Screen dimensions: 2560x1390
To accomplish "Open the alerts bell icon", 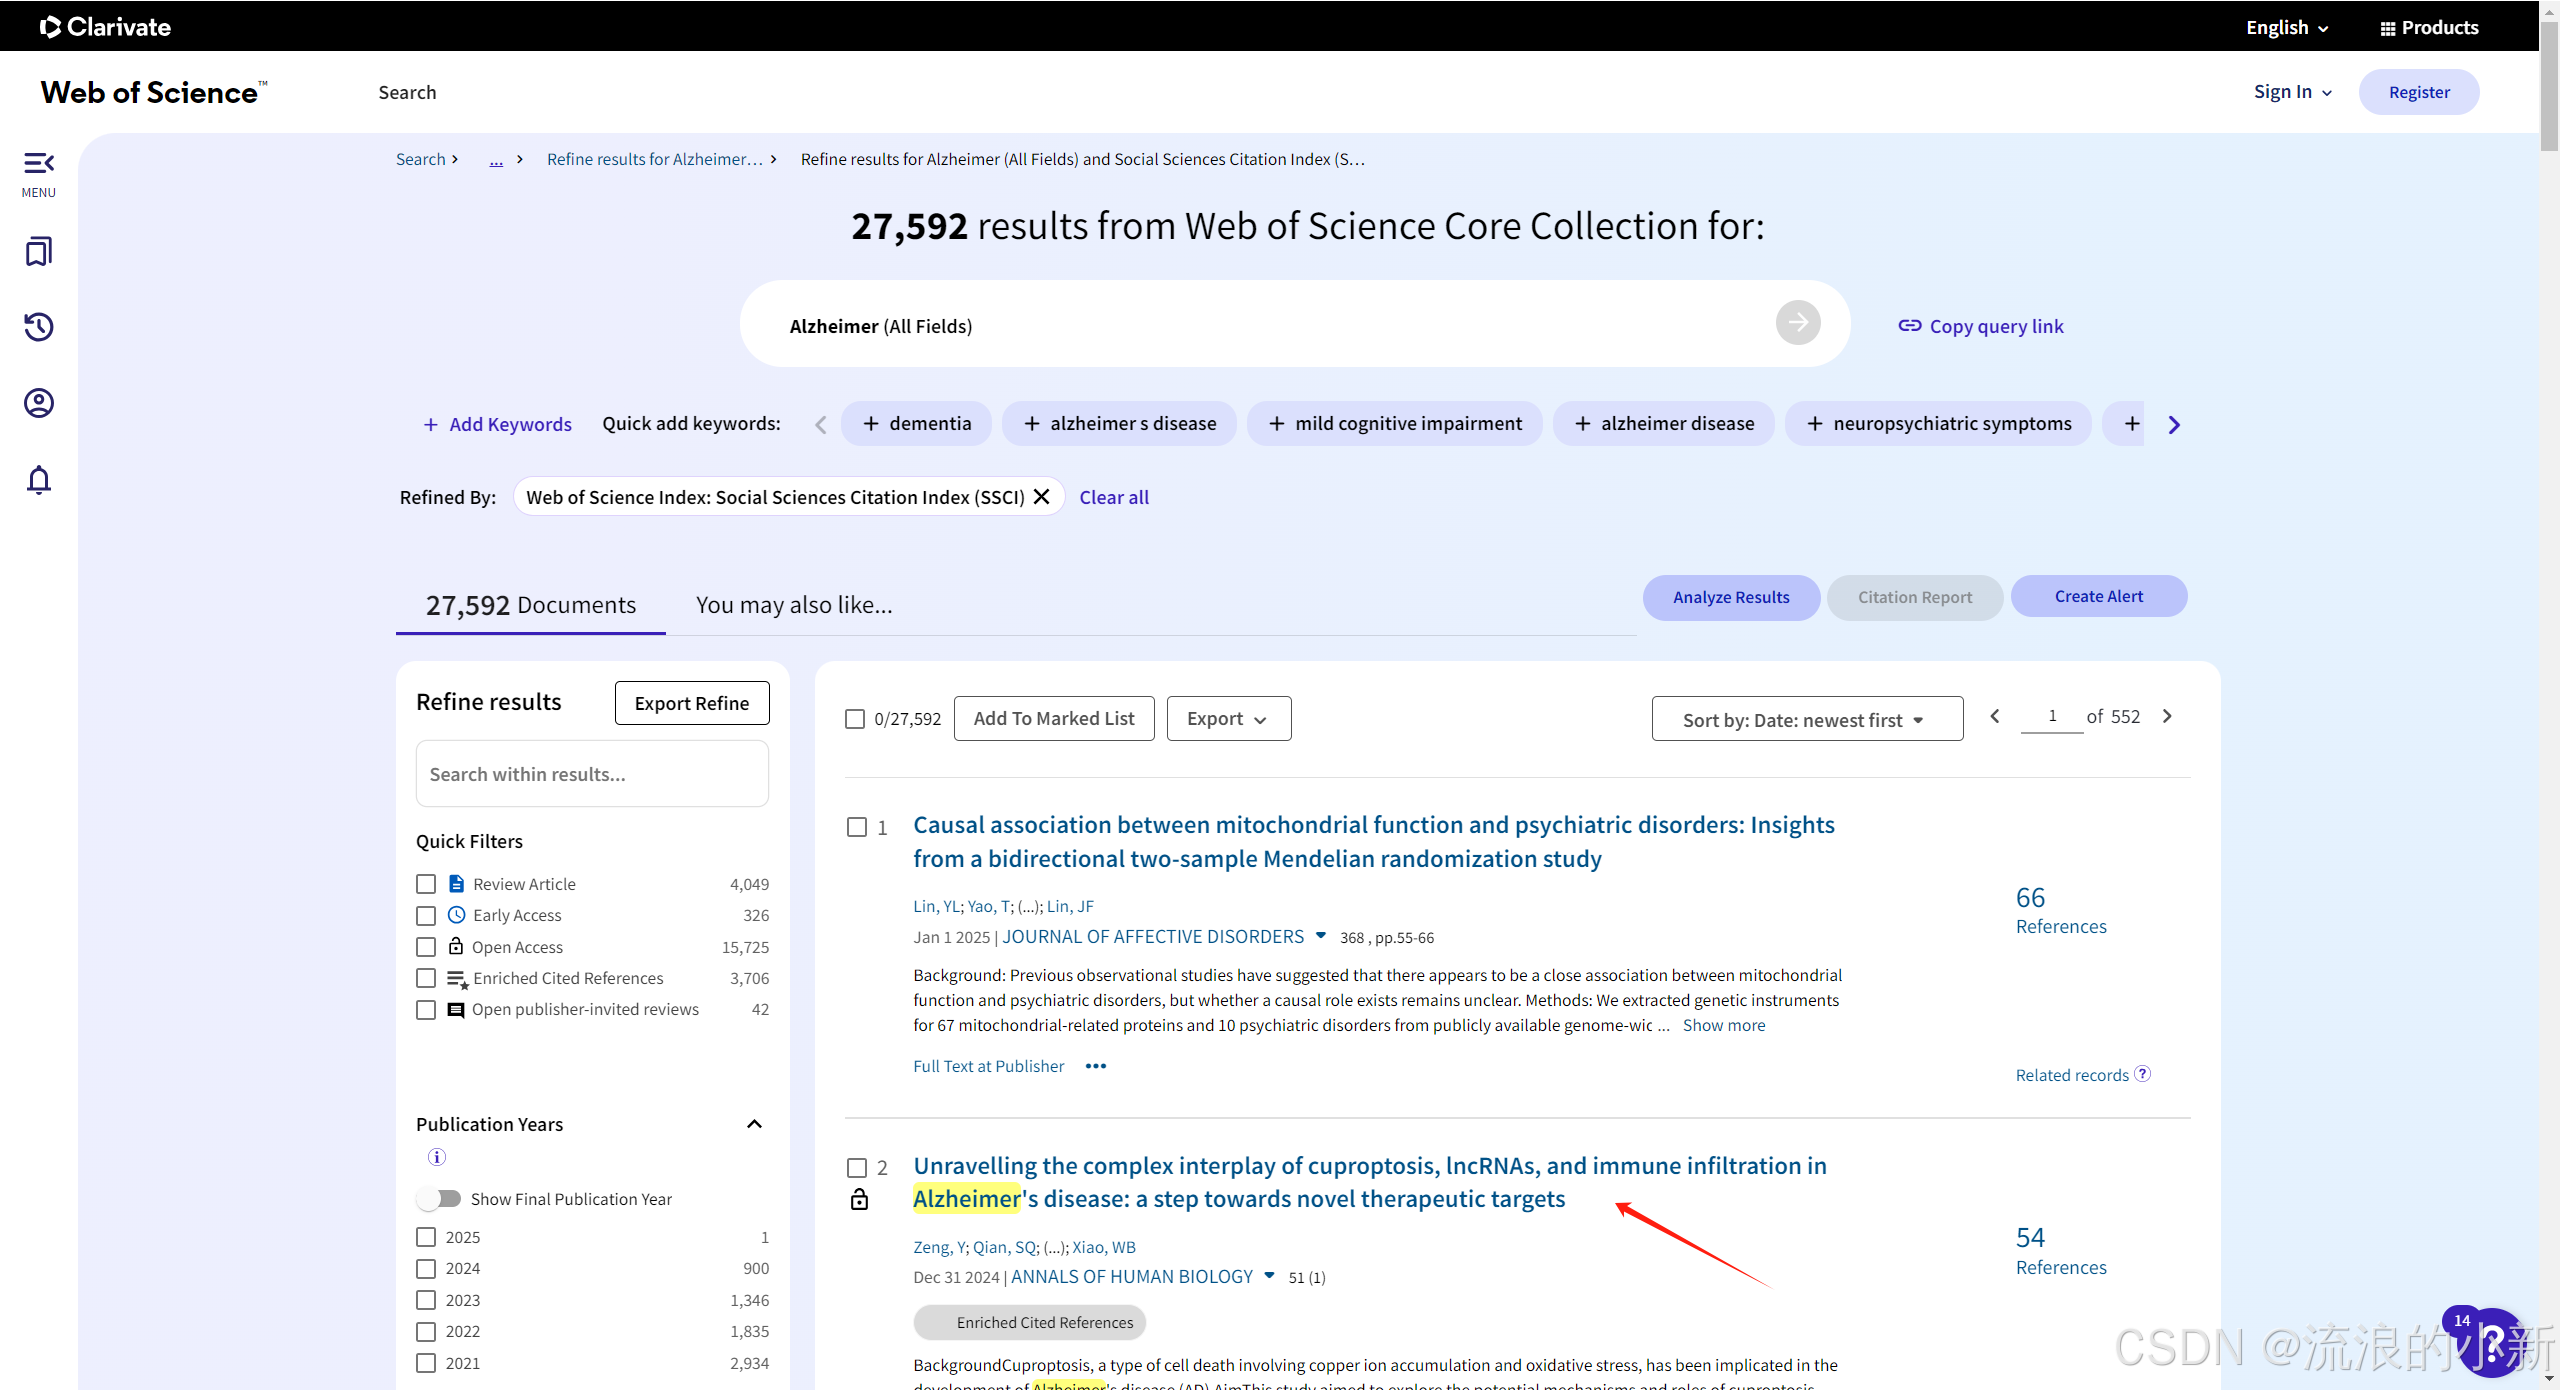I will pyautogui.click(x=38, y=480).
